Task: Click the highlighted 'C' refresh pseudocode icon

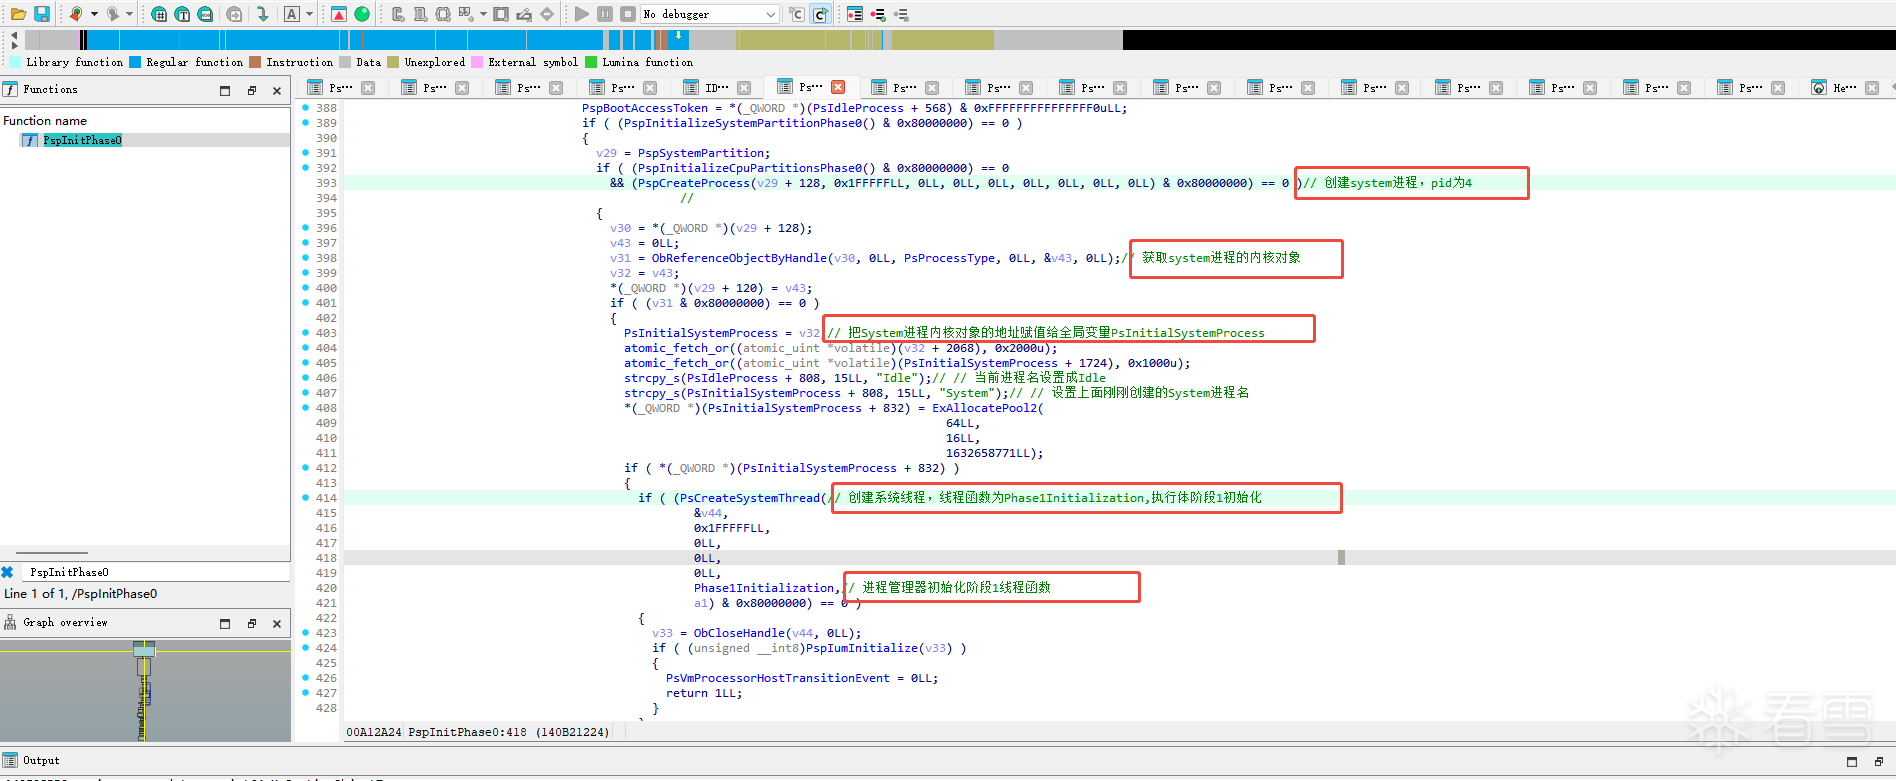Action: click(820, 14)
